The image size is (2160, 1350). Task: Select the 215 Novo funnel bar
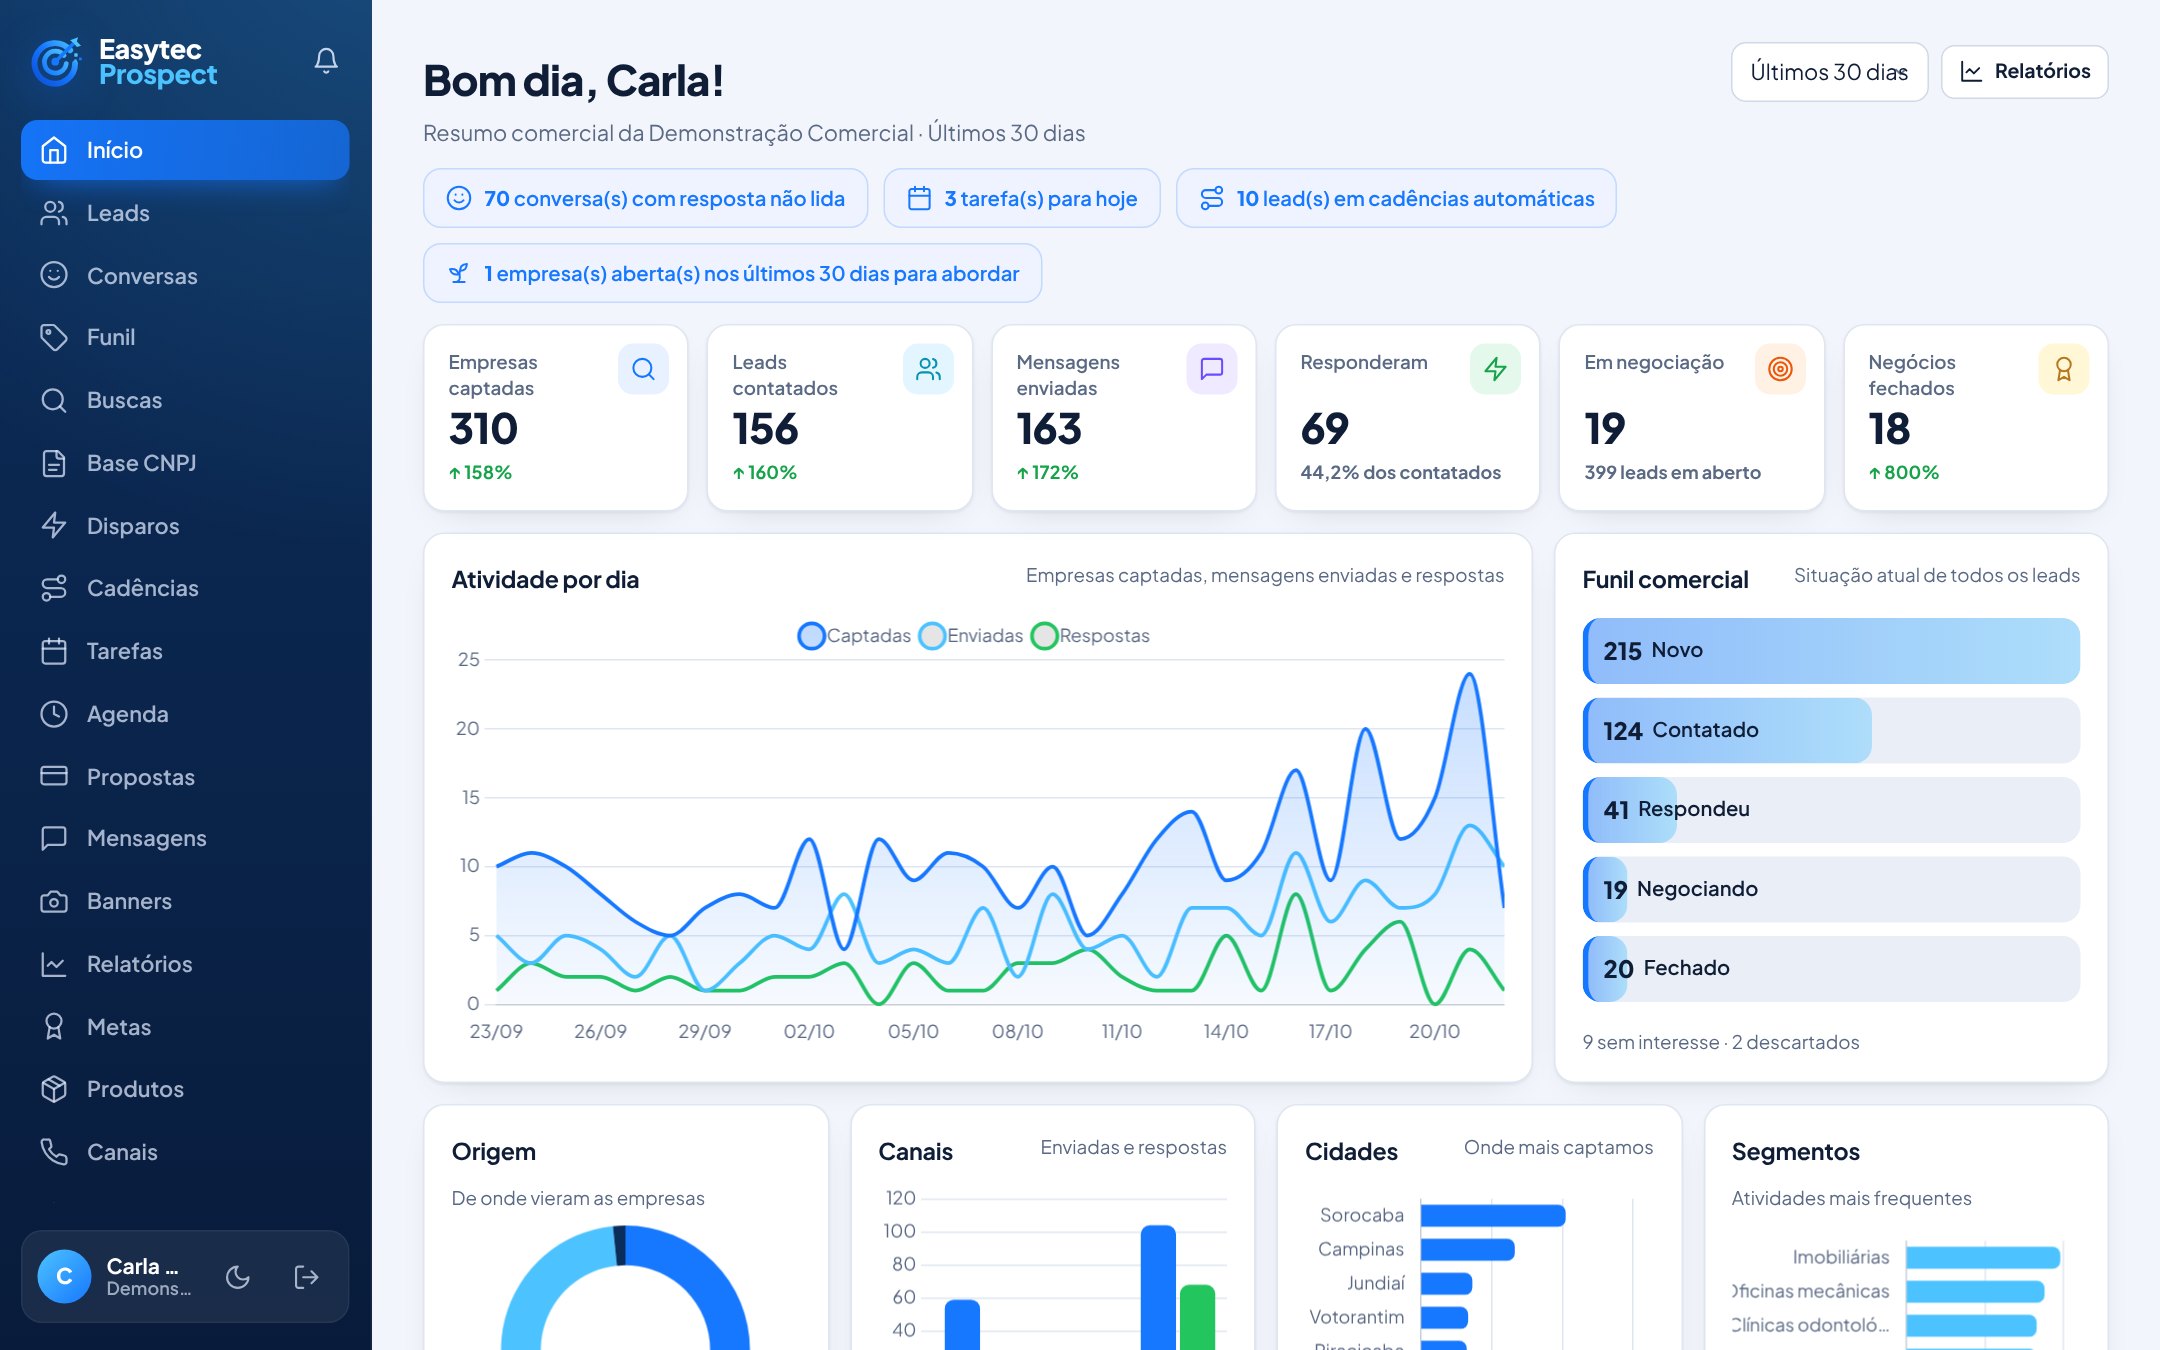click(1831, 651)
